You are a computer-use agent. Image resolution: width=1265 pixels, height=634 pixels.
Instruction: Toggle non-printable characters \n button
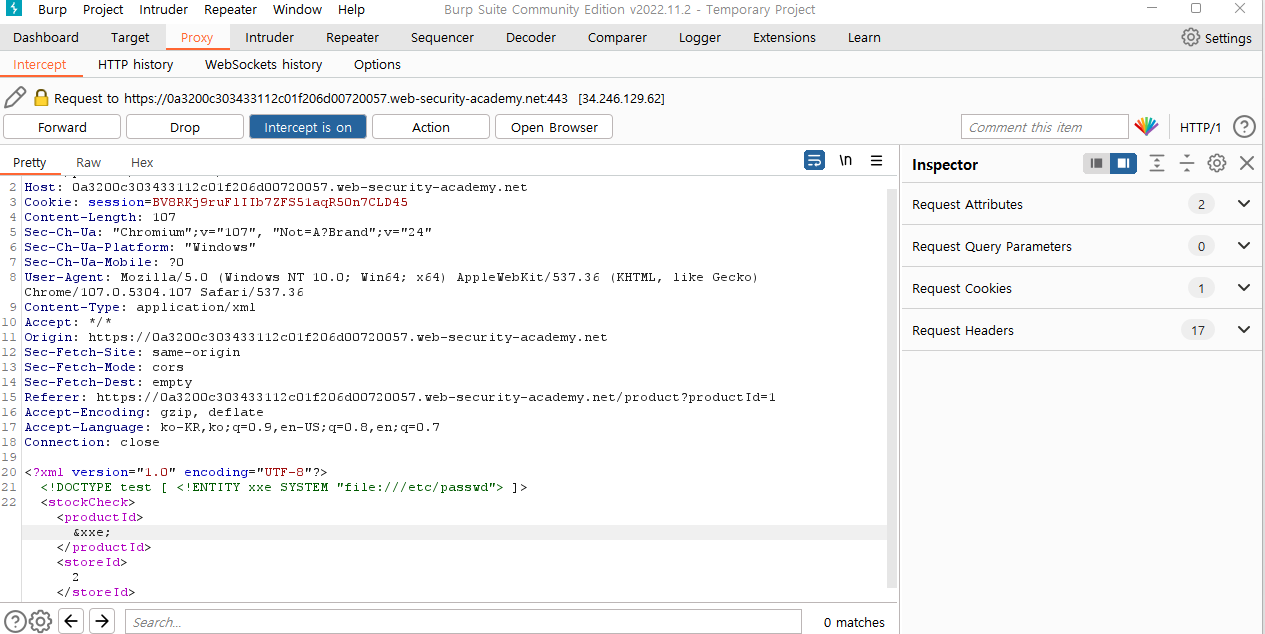pos(845,160)
